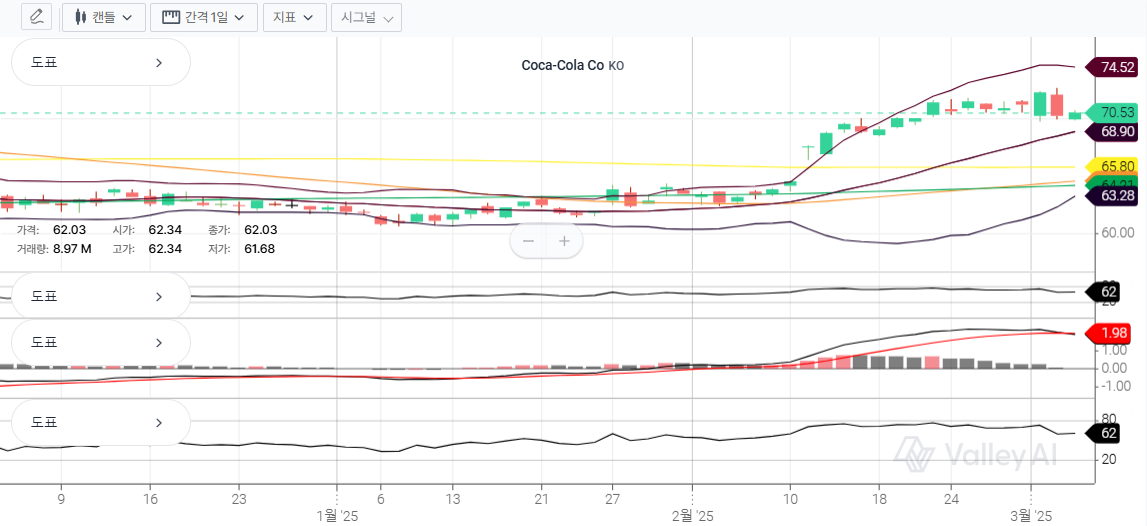Click the 2월 '25 date axis label

[x=692, y=515]
